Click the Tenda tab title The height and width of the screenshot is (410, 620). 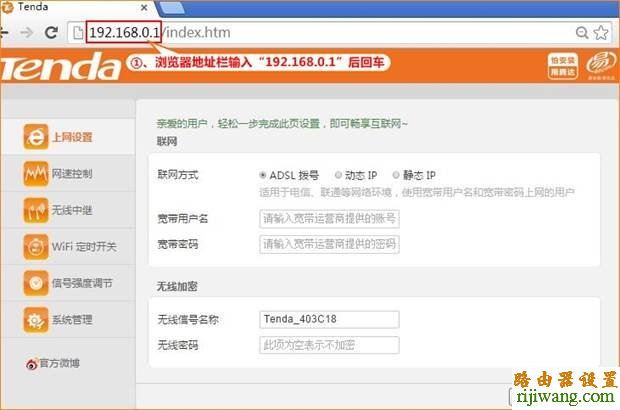33,7
